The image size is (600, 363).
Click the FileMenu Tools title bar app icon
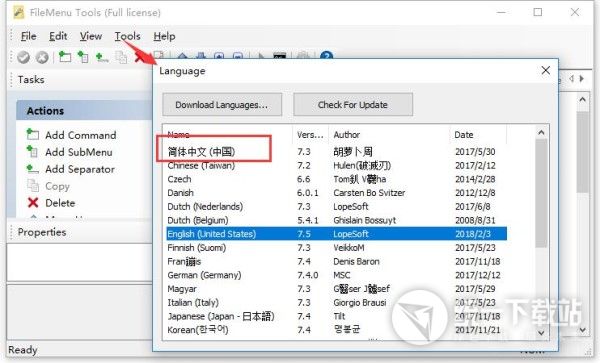19,12
